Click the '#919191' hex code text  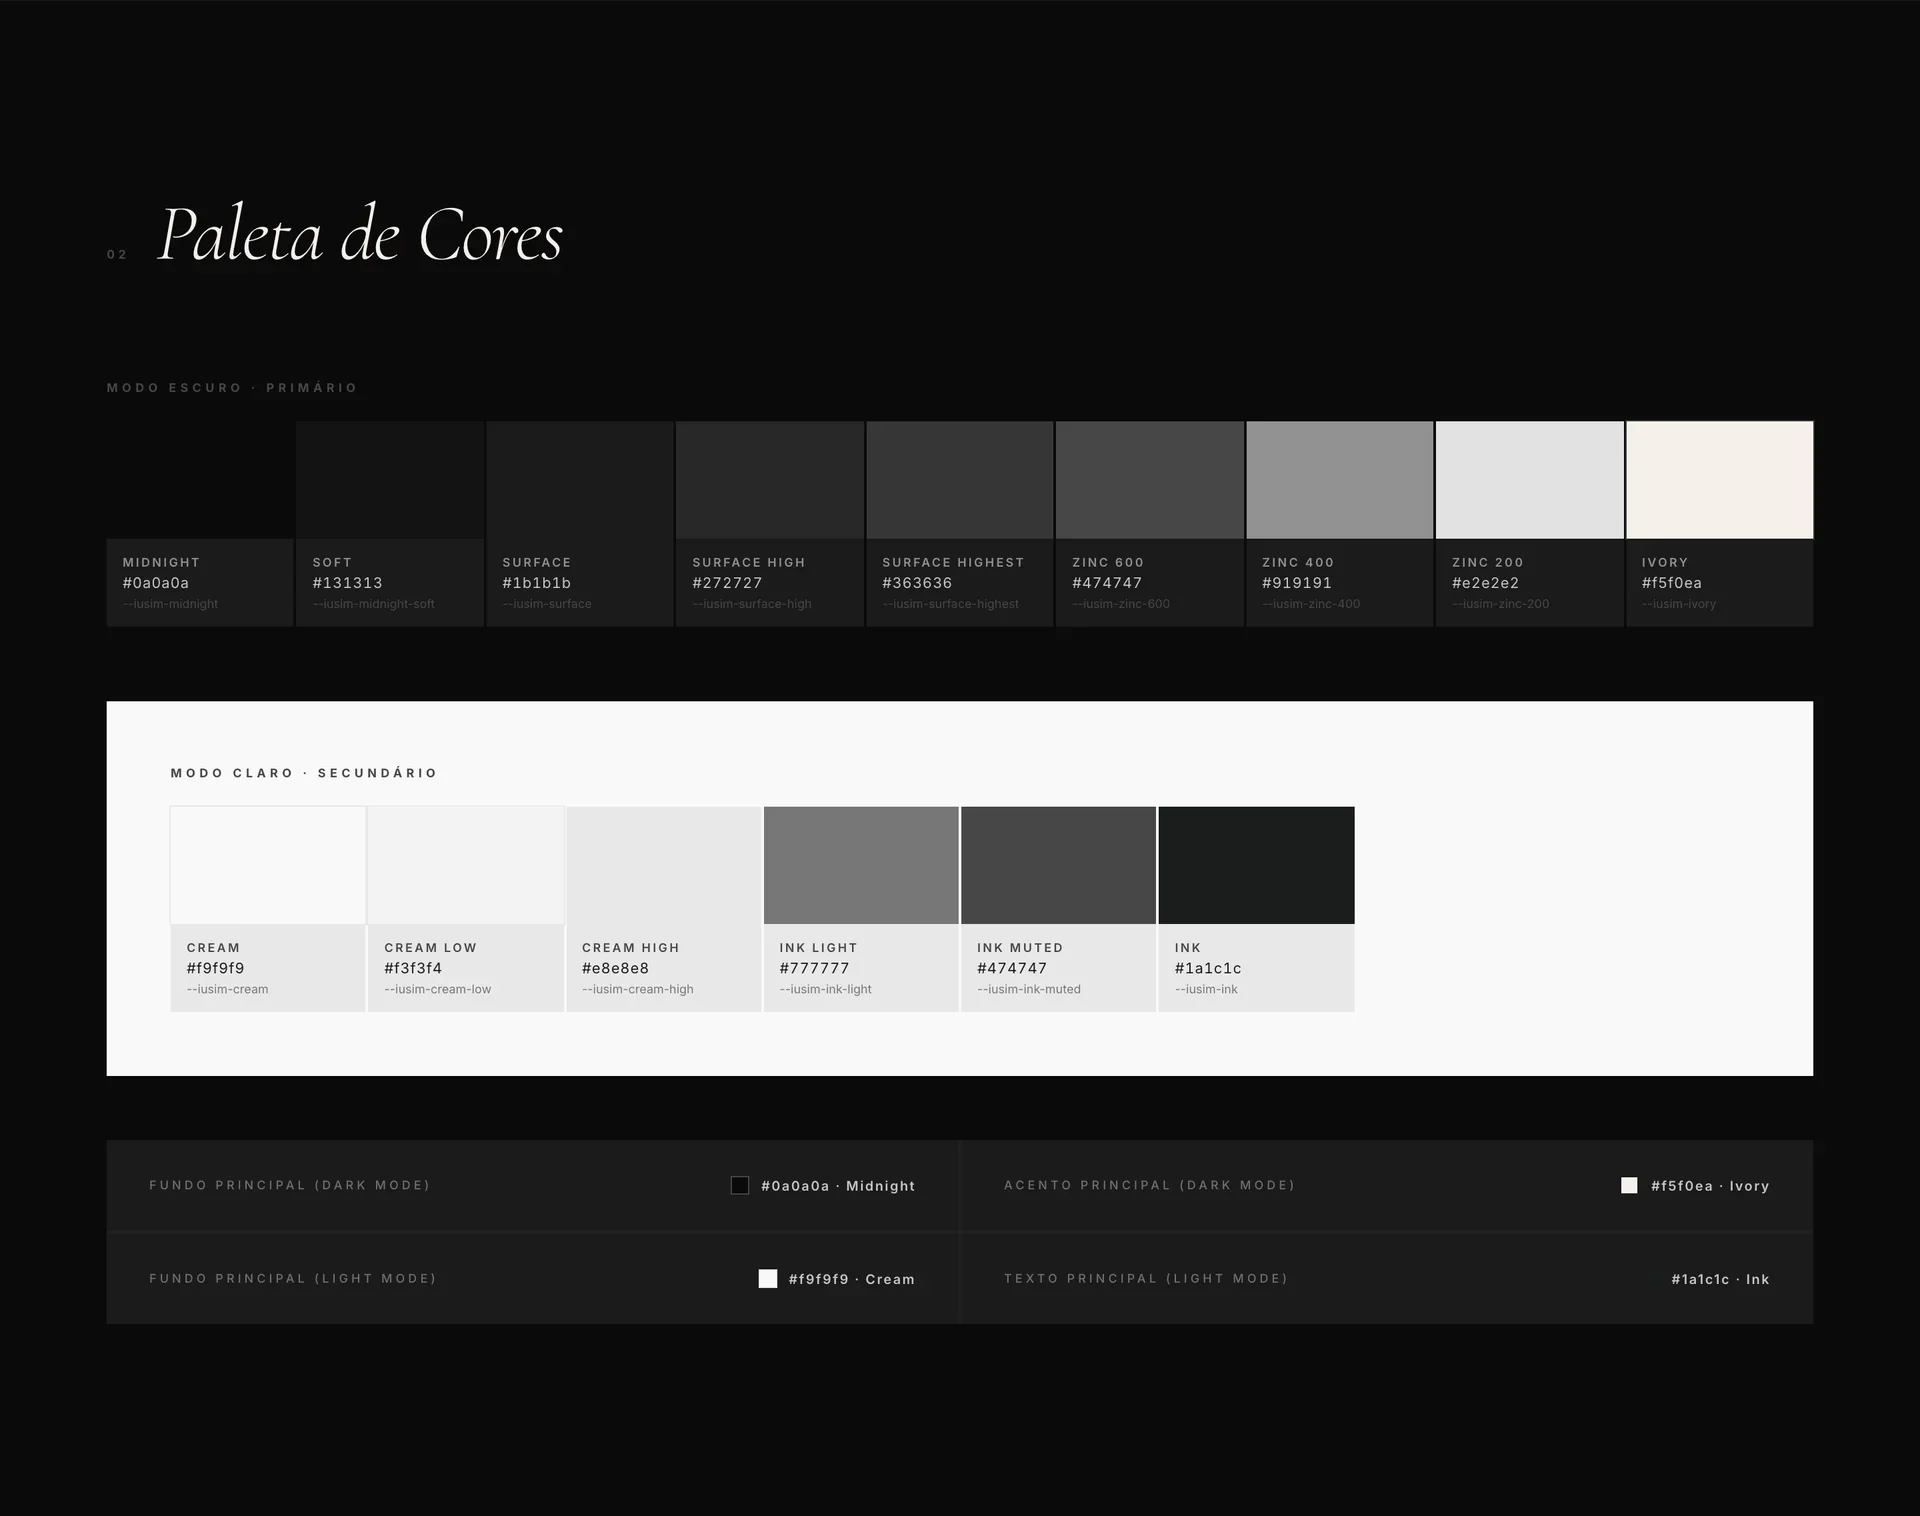[1297, 583]
